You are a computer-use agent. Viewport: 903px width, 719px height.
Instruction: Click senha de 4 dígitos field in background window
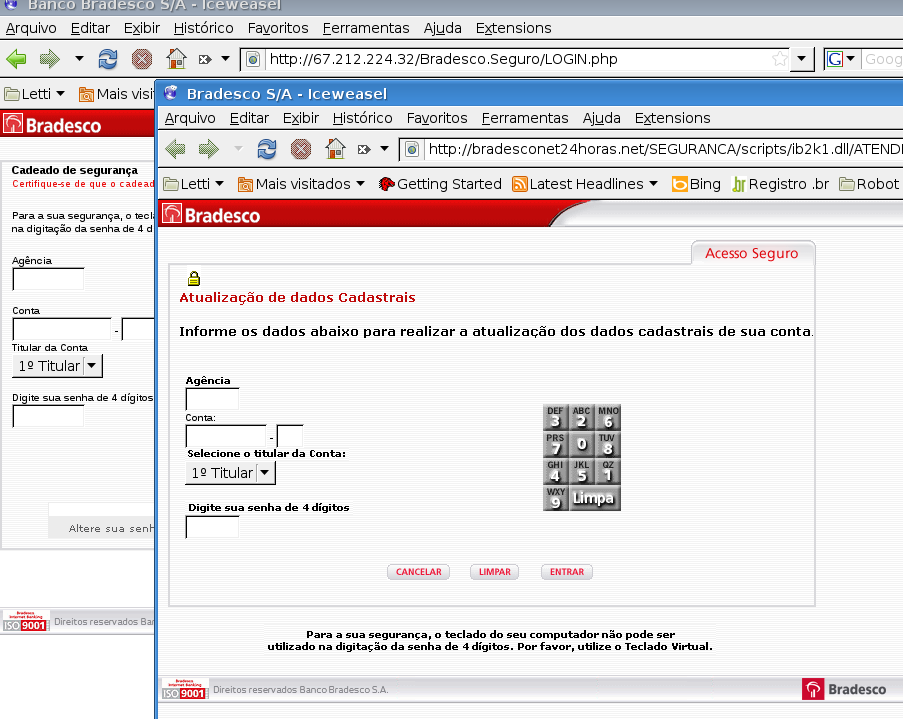(48, 416)
